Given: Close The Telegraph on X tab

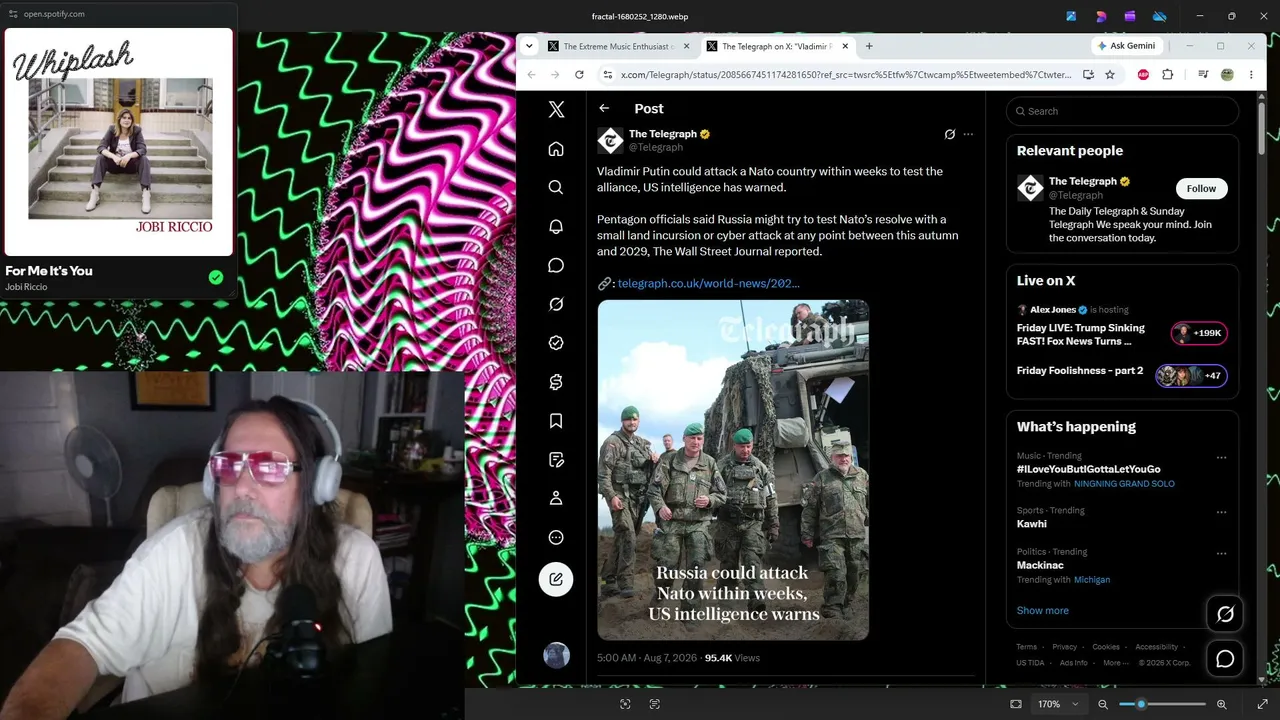Looking at the screenshot, I should tap(845, 46).
